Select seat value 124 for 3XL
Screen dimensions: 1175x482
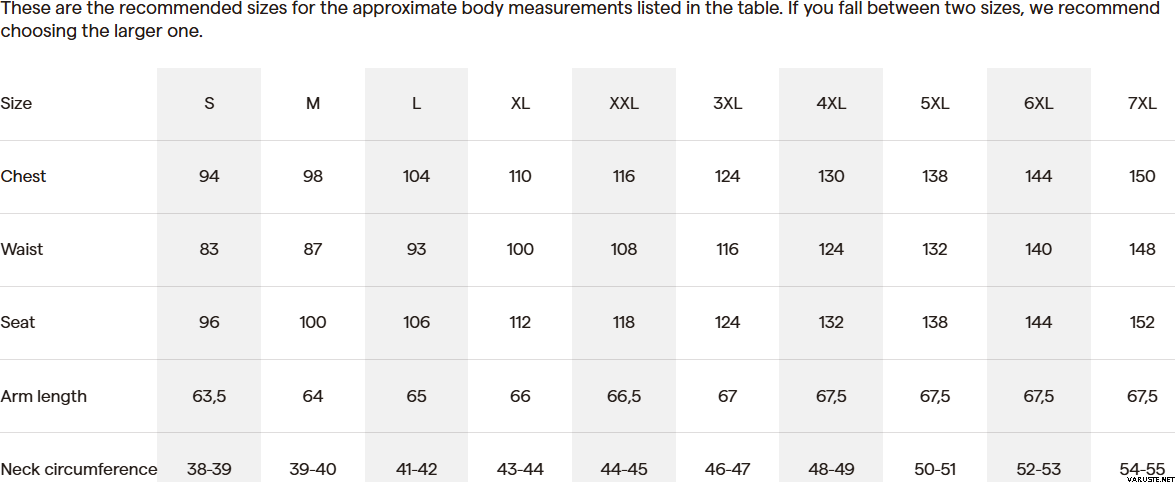tap(727, 322)
